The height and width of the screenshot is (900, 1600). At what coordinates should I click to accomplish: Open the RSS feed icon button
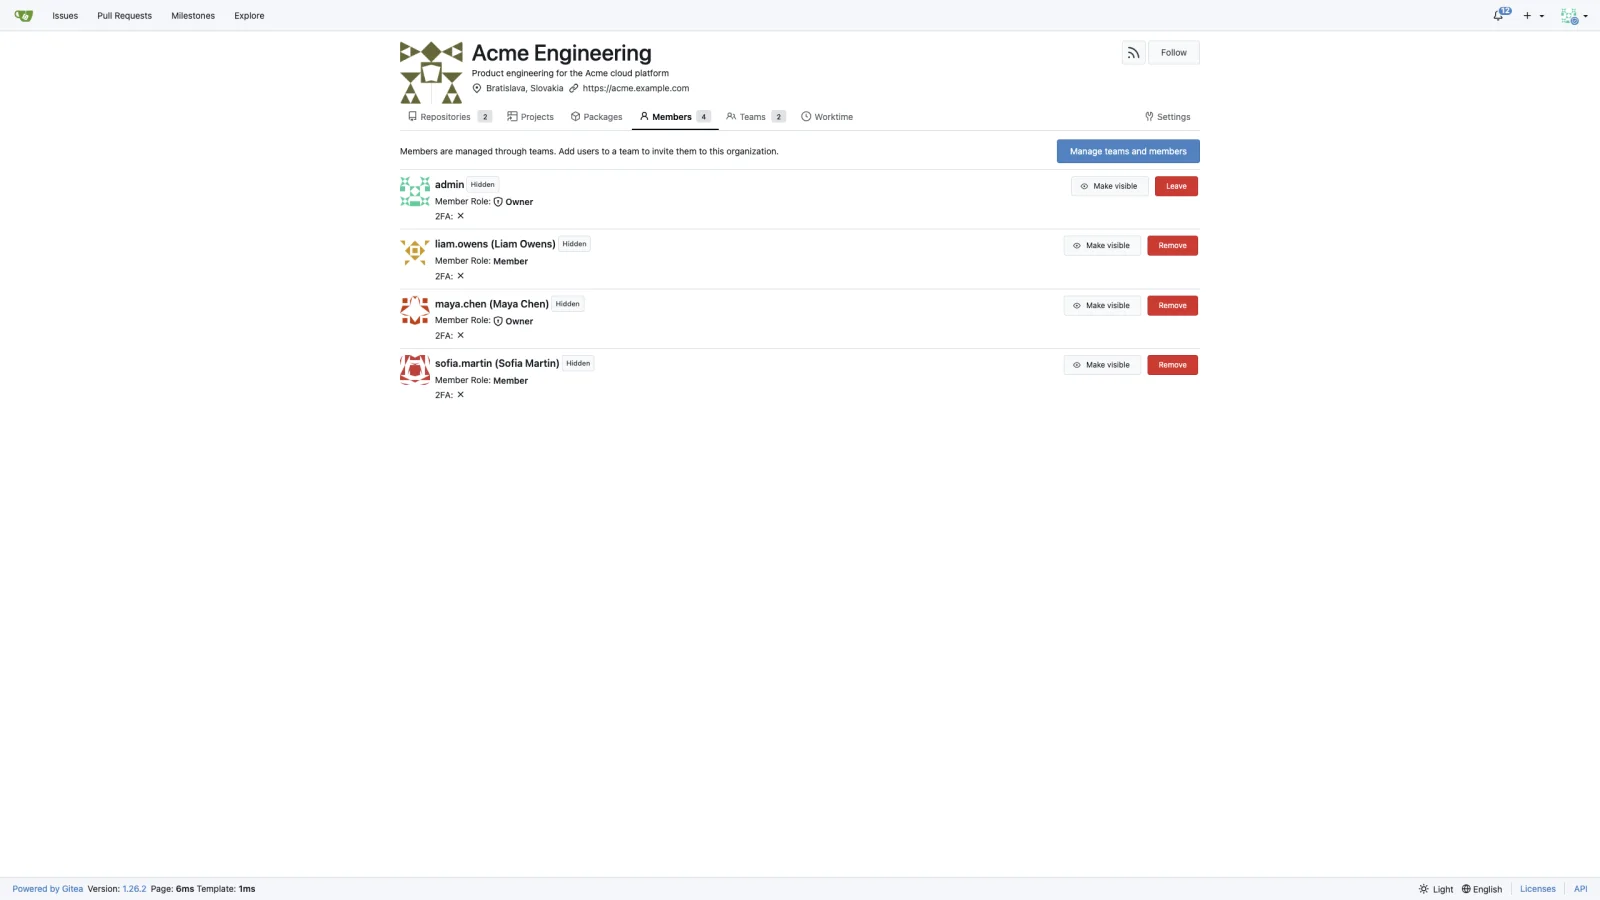1133,53
